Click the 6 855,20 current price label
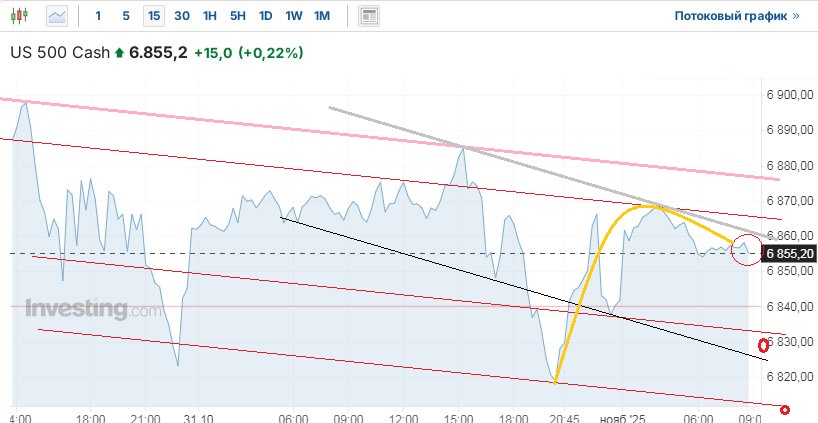This screenshot has height=423, width=818. pos(791,254)
